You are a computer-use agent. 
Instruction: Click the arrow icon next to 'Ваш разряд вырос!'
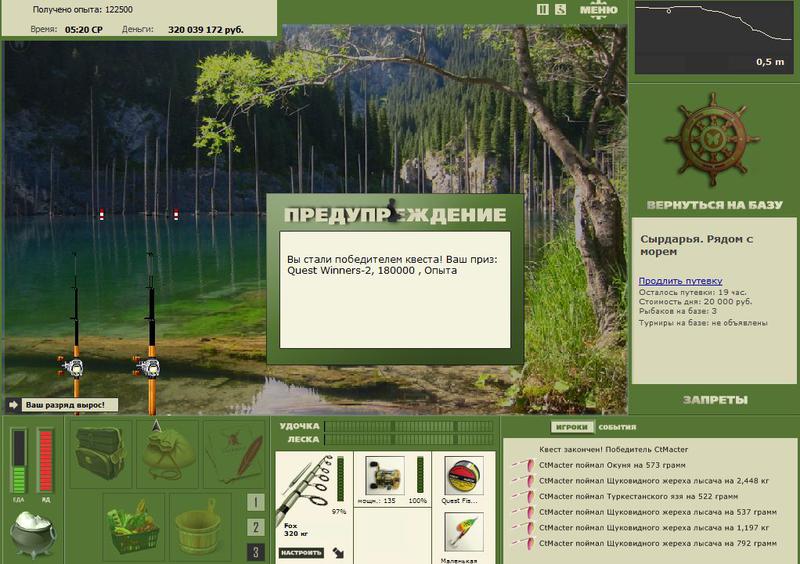(x=13, y=405)
